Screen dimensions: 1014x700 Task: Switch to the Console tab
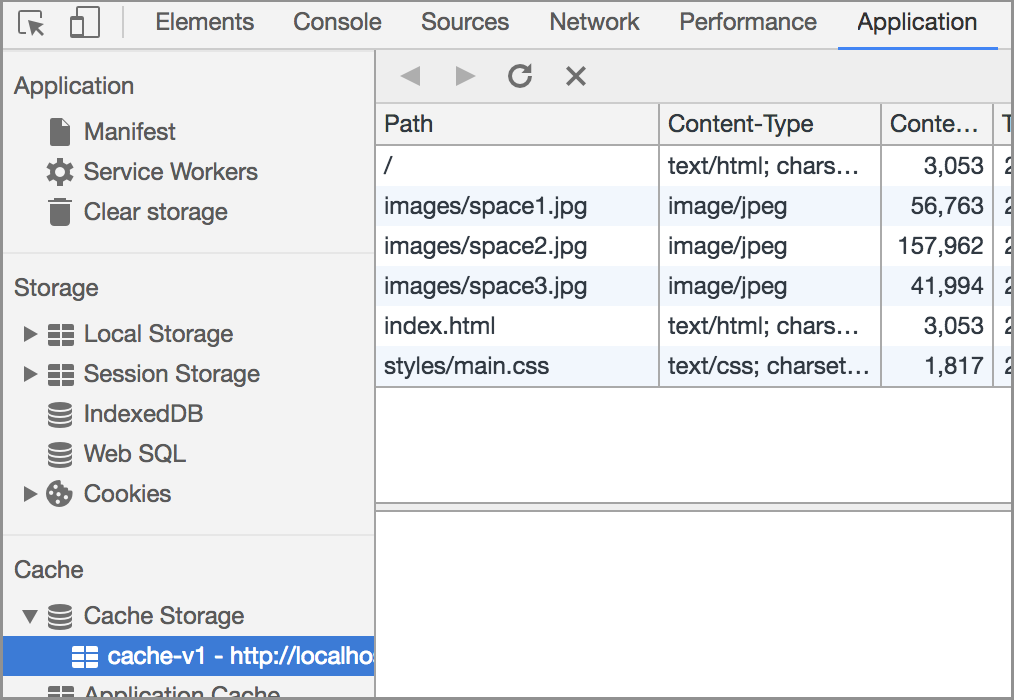click(337, 22)
